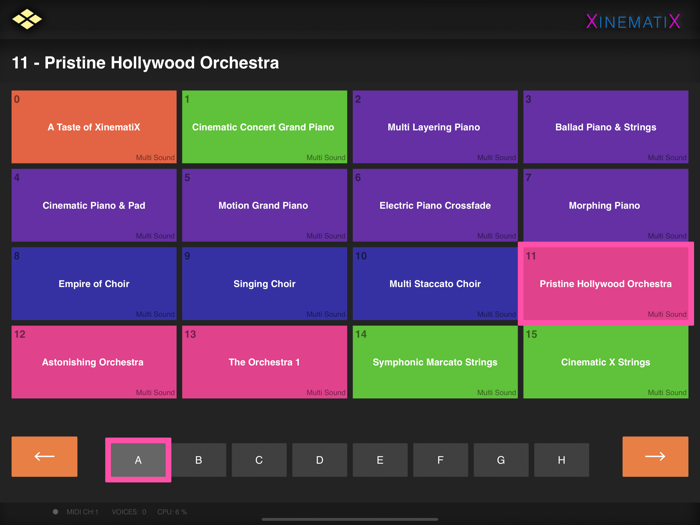This screenshot has width=700, height=525.
Task: Click the VOICES: 0 status readout
Action: pyautogui.click(x=129, y=512)
